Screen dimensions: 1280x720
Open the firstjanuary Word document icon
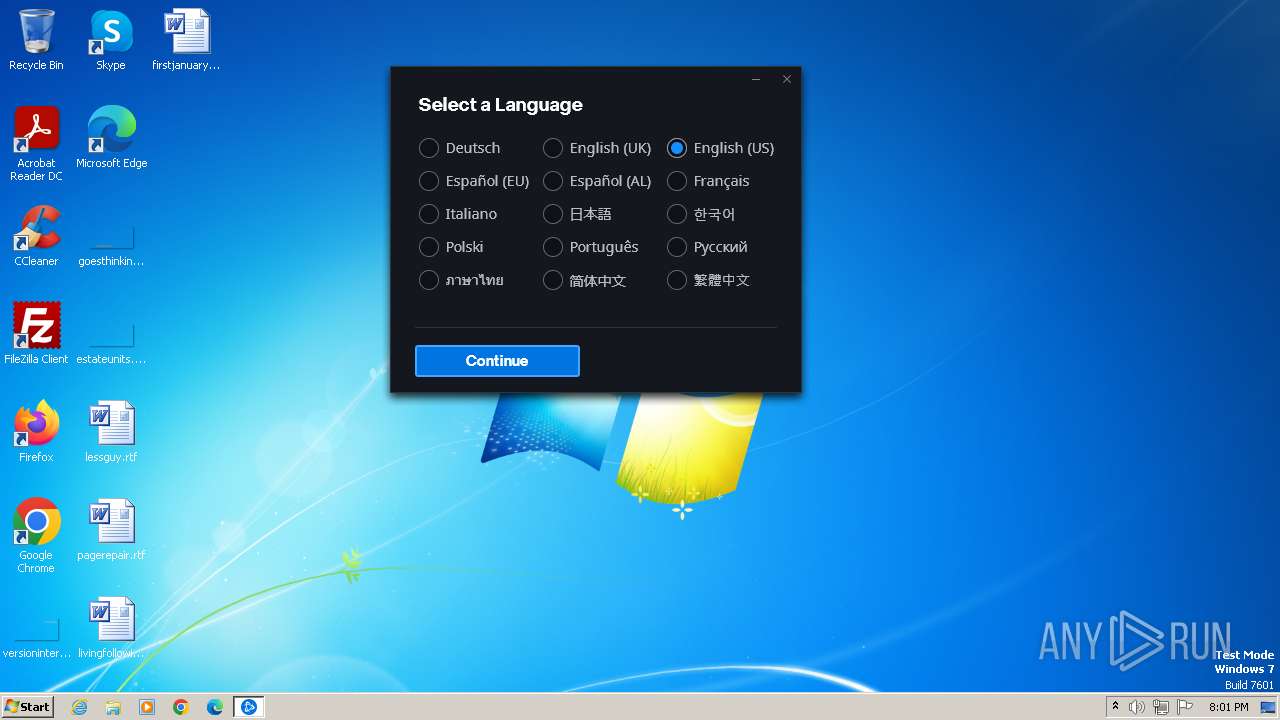tap(186, 41)
